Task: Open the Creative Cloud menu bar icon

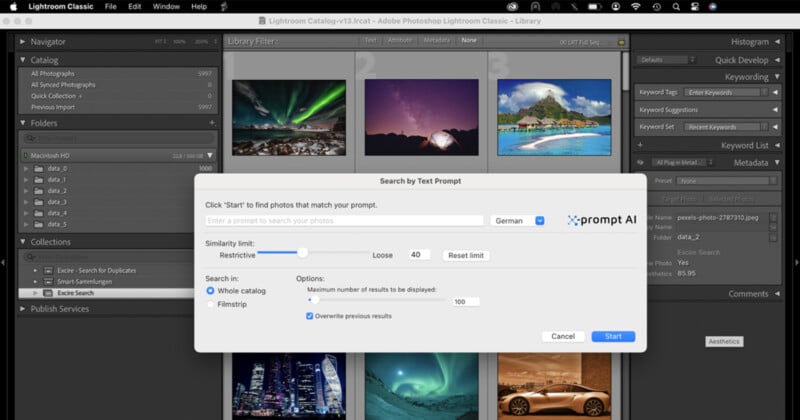Action: 512,7
